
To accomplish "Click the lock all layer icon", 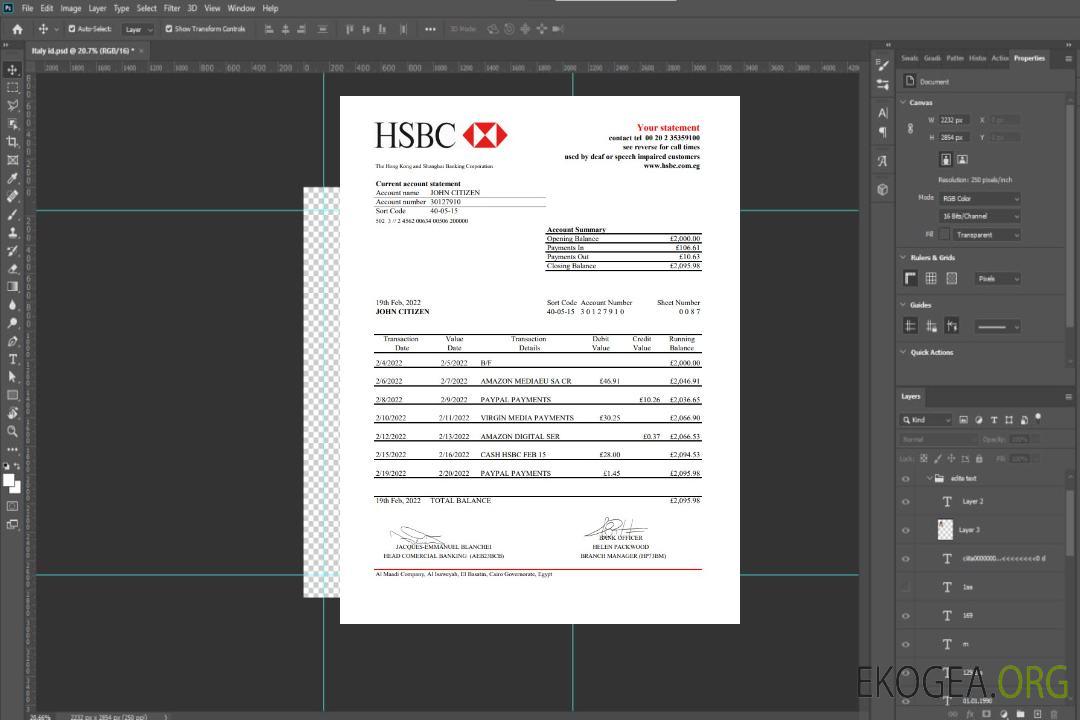I will pyautogui.click(x=979, y=458).
